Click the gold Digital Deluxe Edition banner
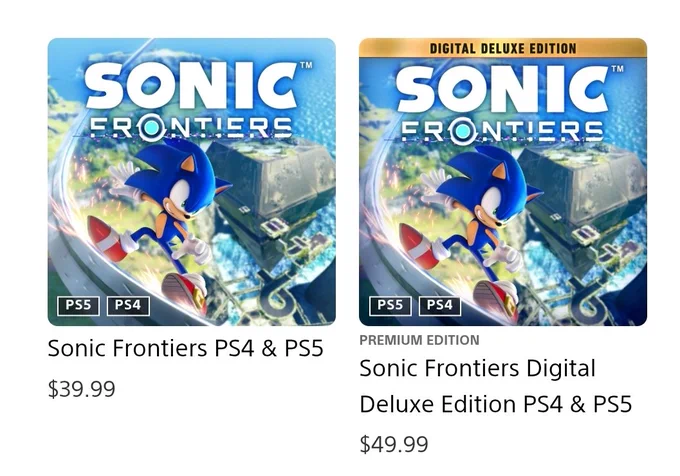This screenshot has width=680, height=476. point(503,48)
